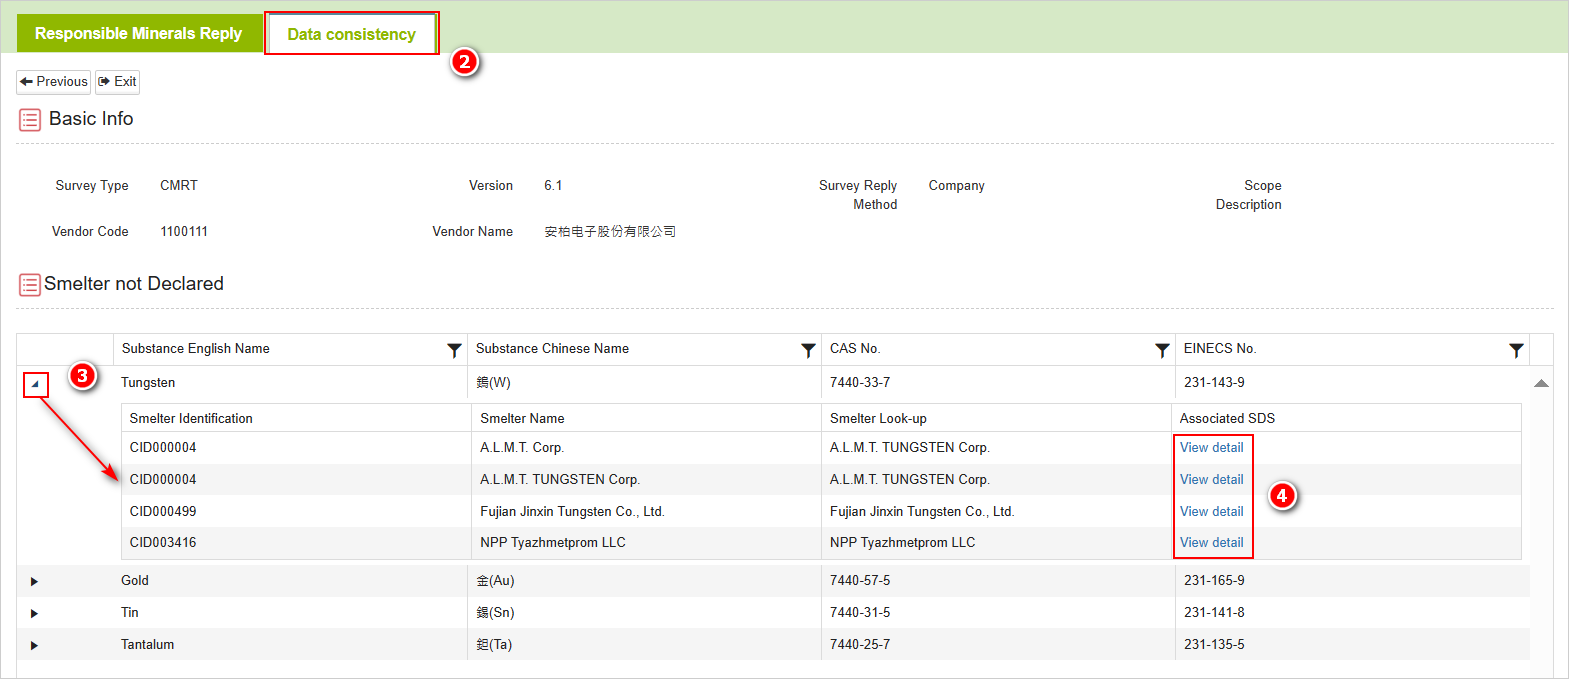Collapse the Tungsten row
Viewport: 1569px width, 679px height.
pos(35,383)
